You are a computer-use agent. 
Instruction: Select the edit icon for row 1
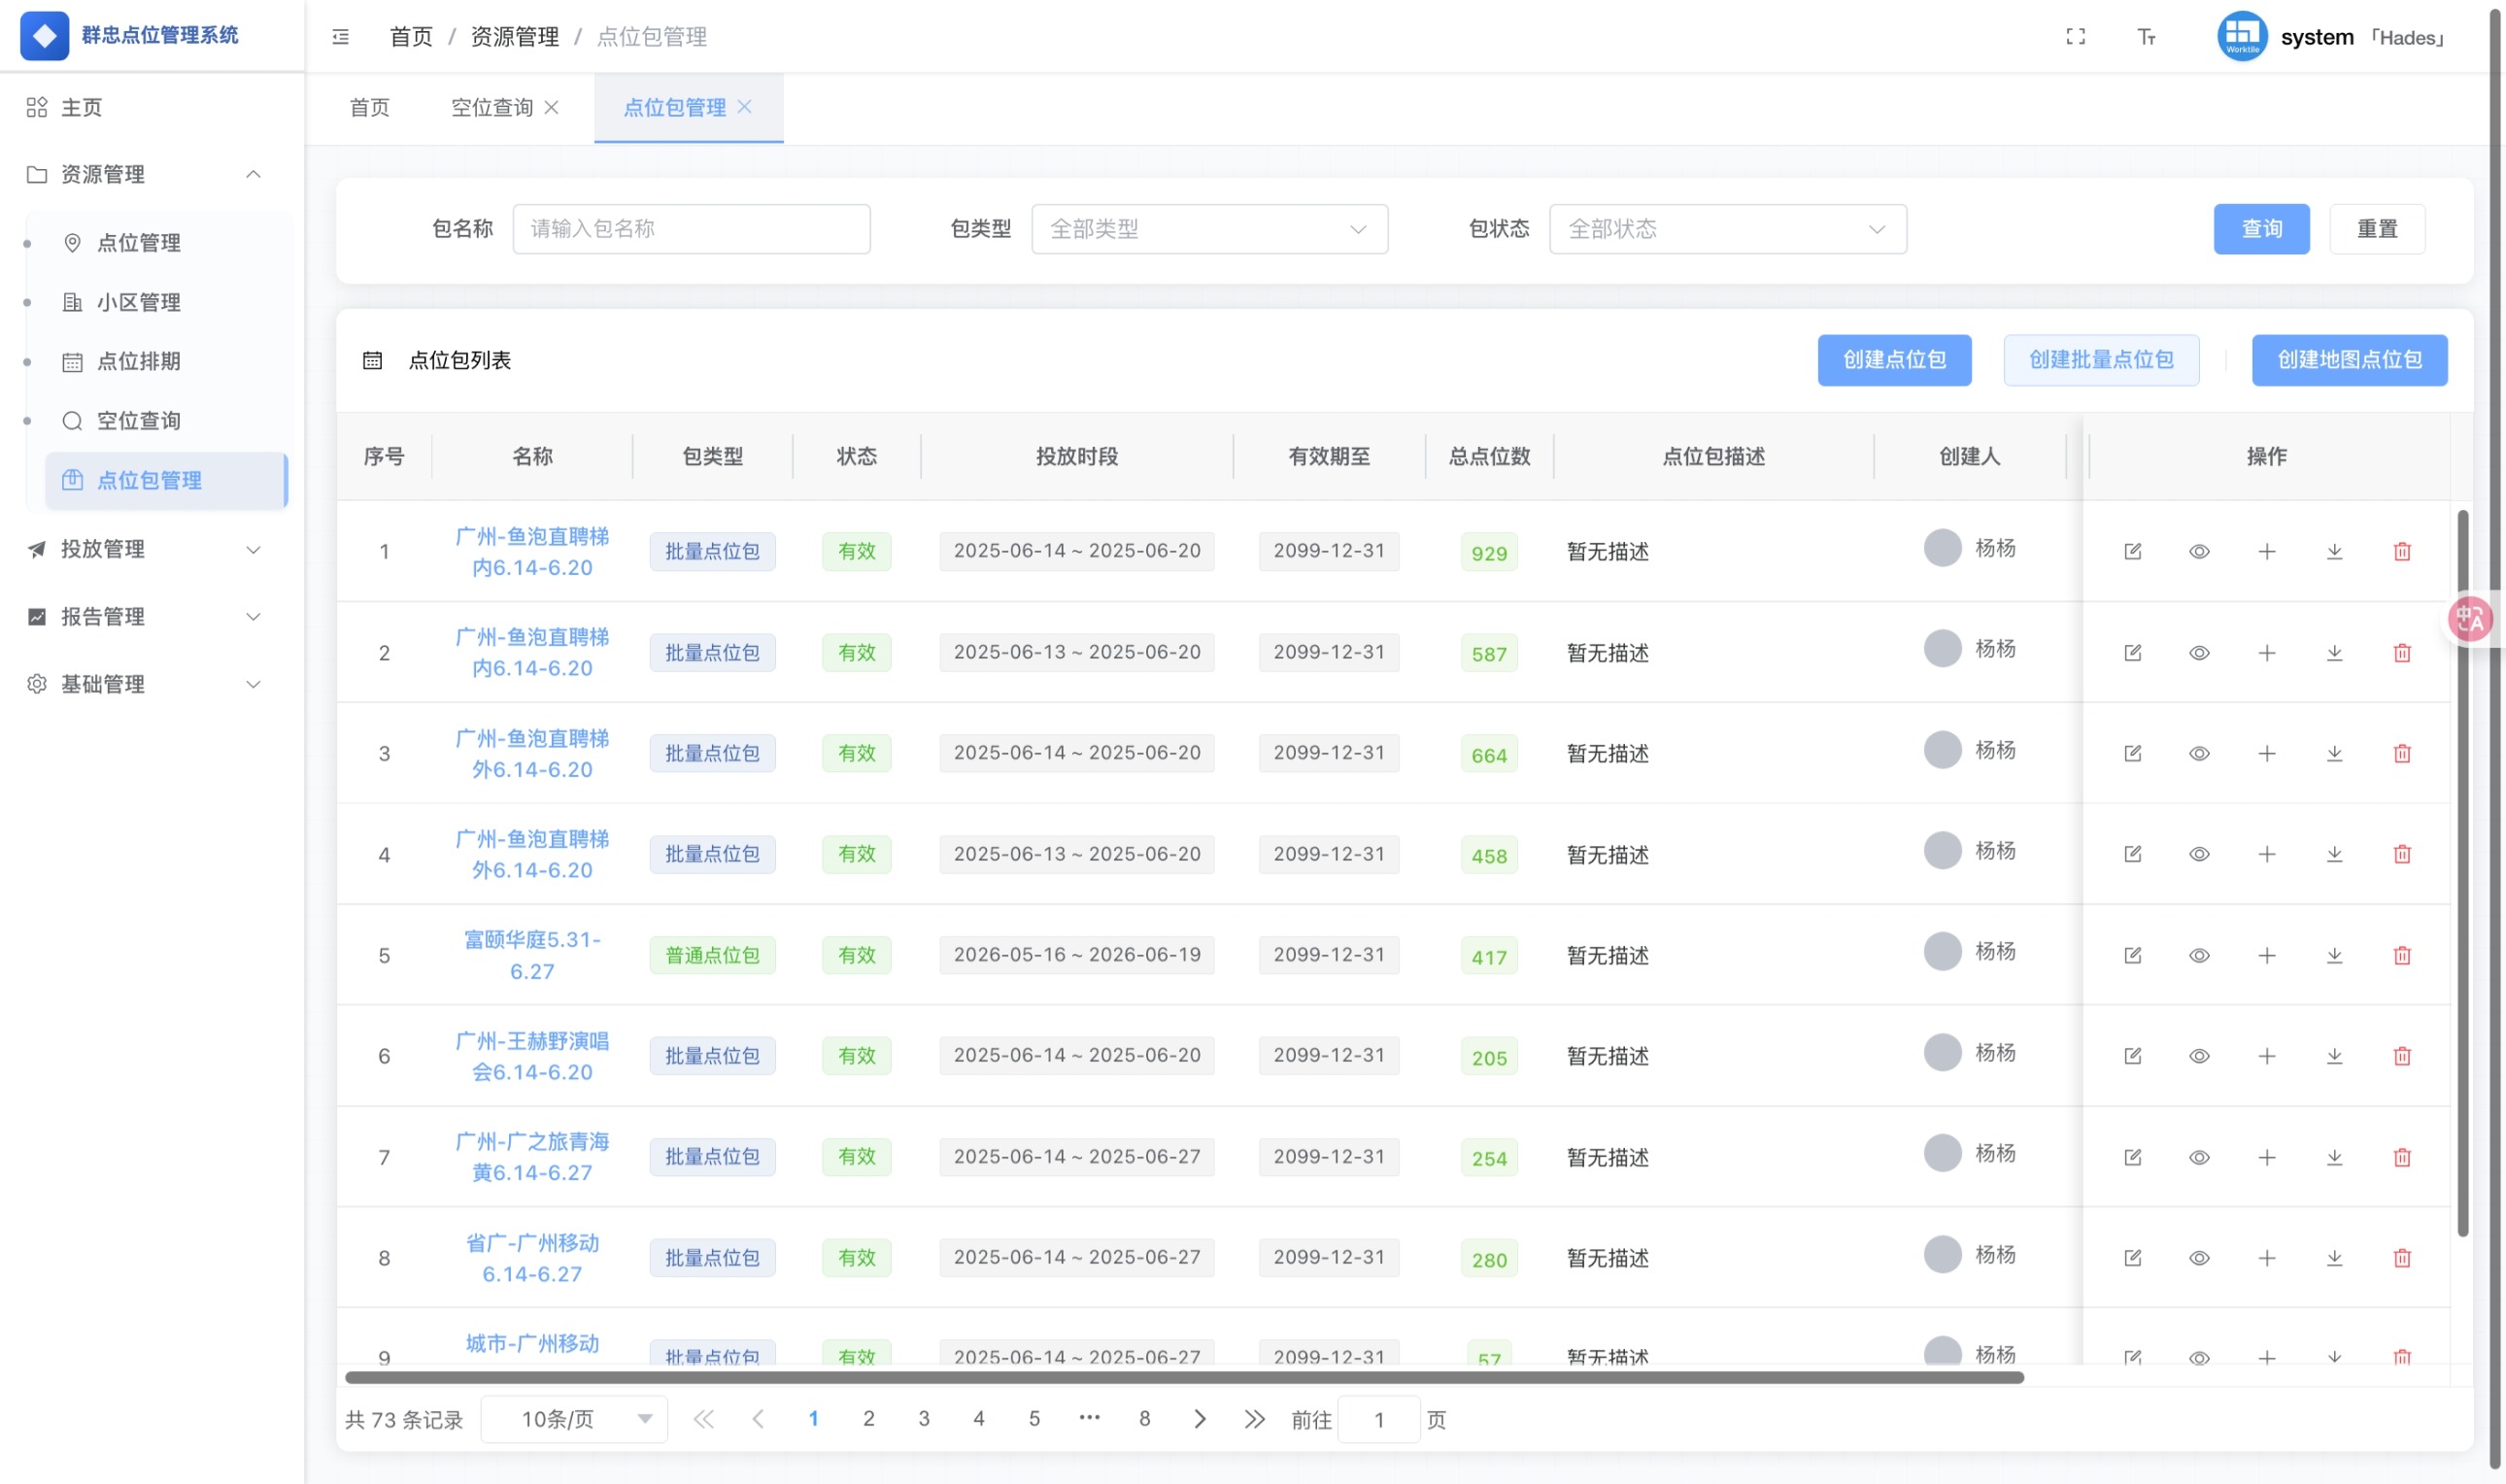coord(2133,551)
